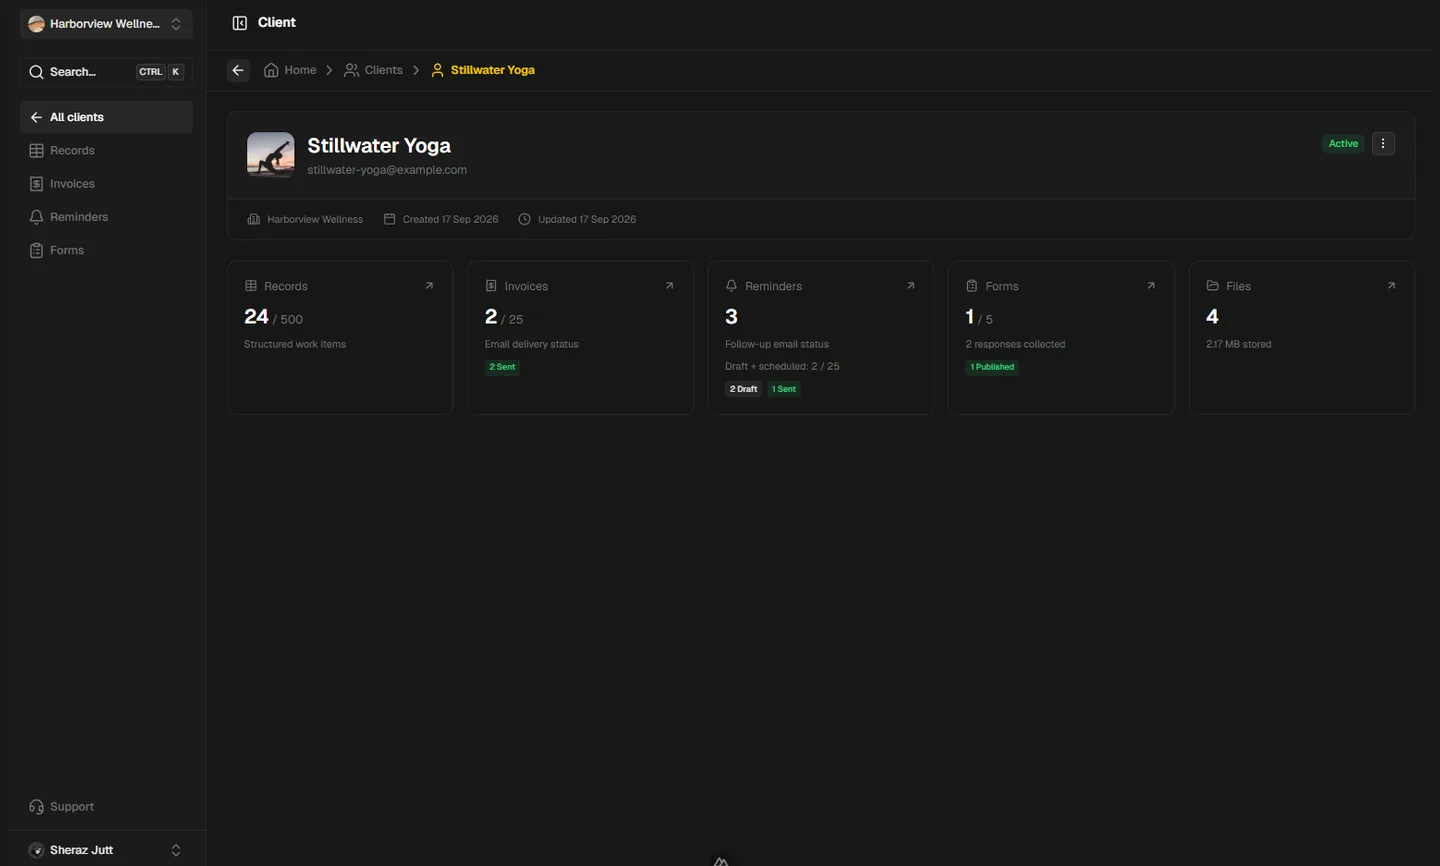Image resolution: width=1440 pixels, height=866 pixels.
Task: Click the Forms clipboard icon in sidebar
Action: tap(36, 250)
